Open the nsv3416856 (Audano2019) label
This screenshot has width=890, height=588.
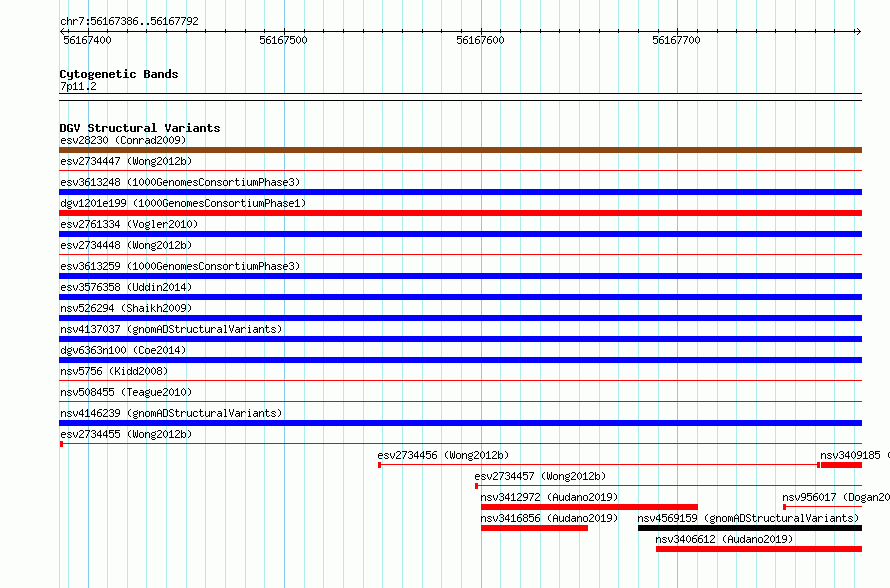pos(549,518)
